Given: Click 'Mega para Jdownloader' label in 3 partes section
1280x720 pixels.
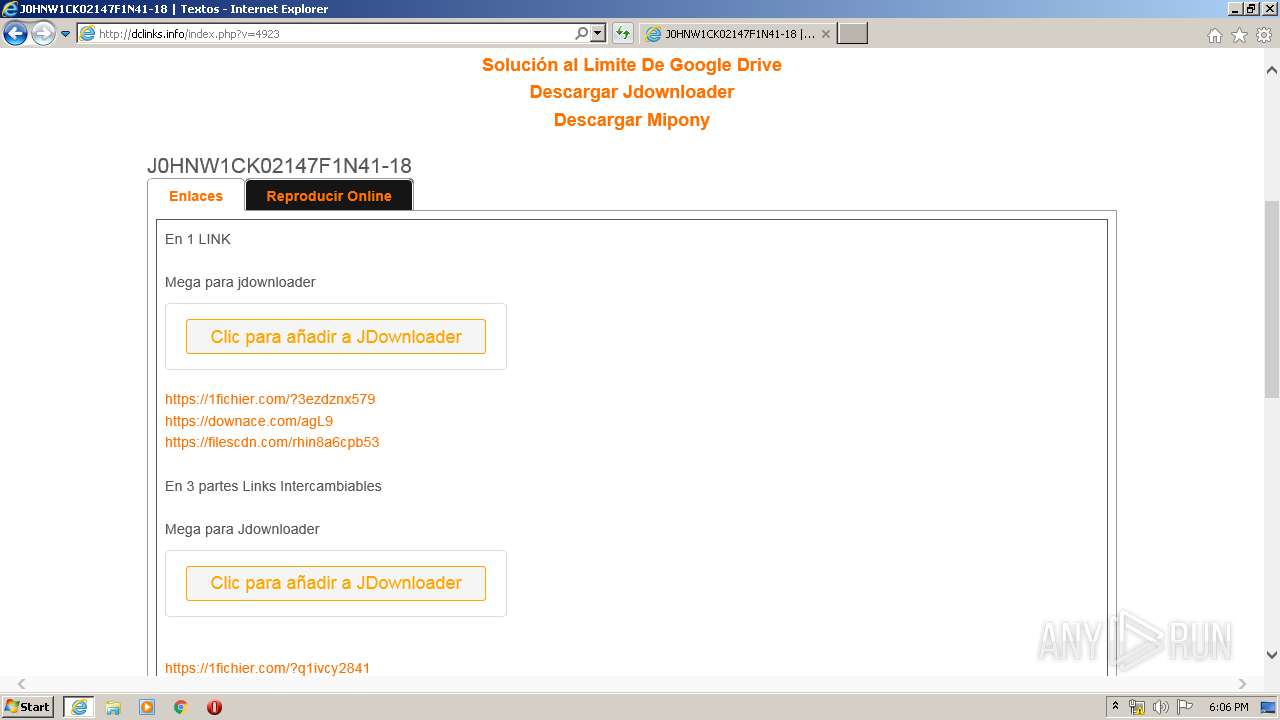Looking at the screenshot, I should click(242, 529).
